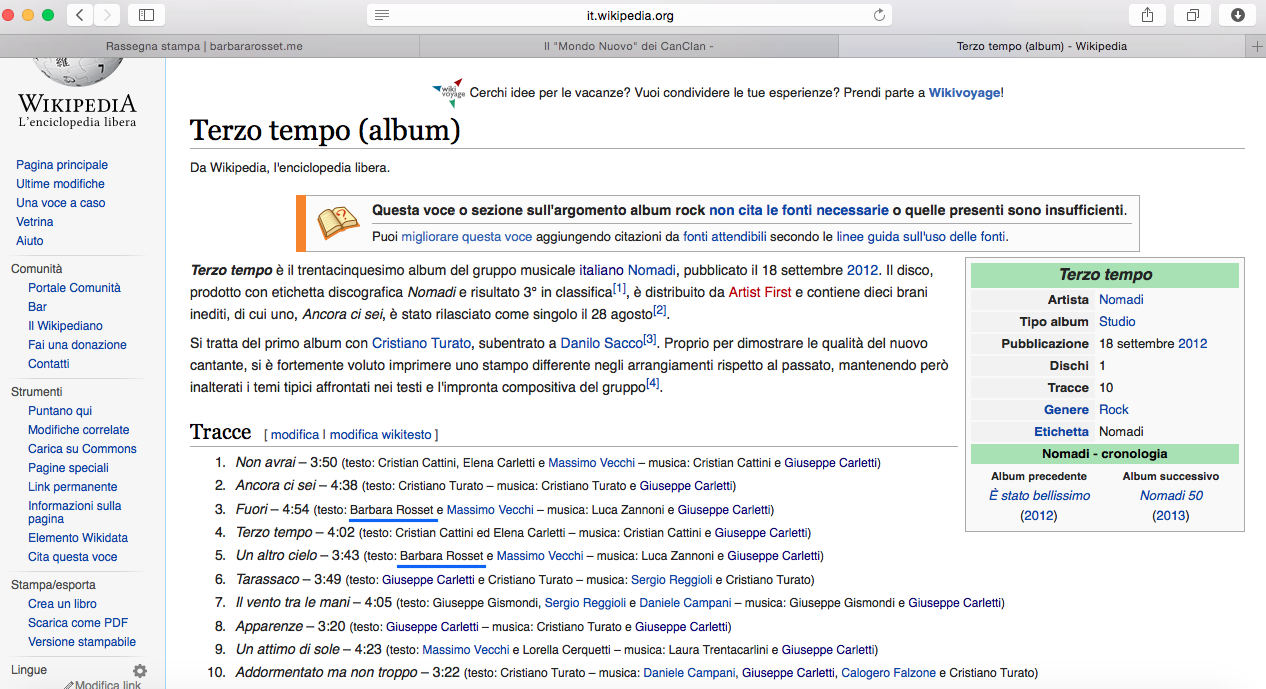Image resolution: width=1266 pixels, height=689 pixels.
Task: Click 'Bar' community link in sidebar
Action: point(38,307)
